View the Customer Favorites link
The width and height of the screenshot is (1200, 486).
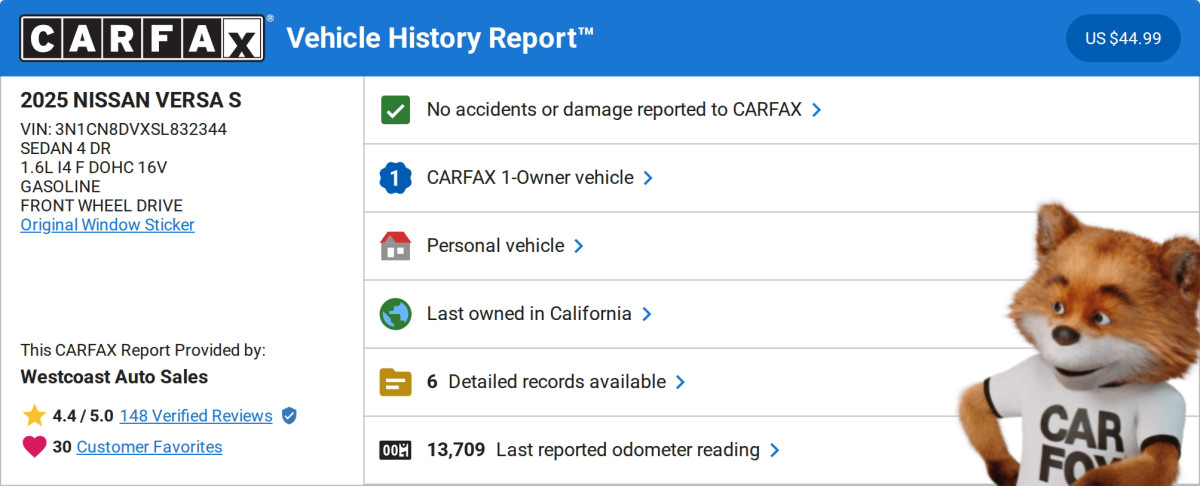[149, 447]
